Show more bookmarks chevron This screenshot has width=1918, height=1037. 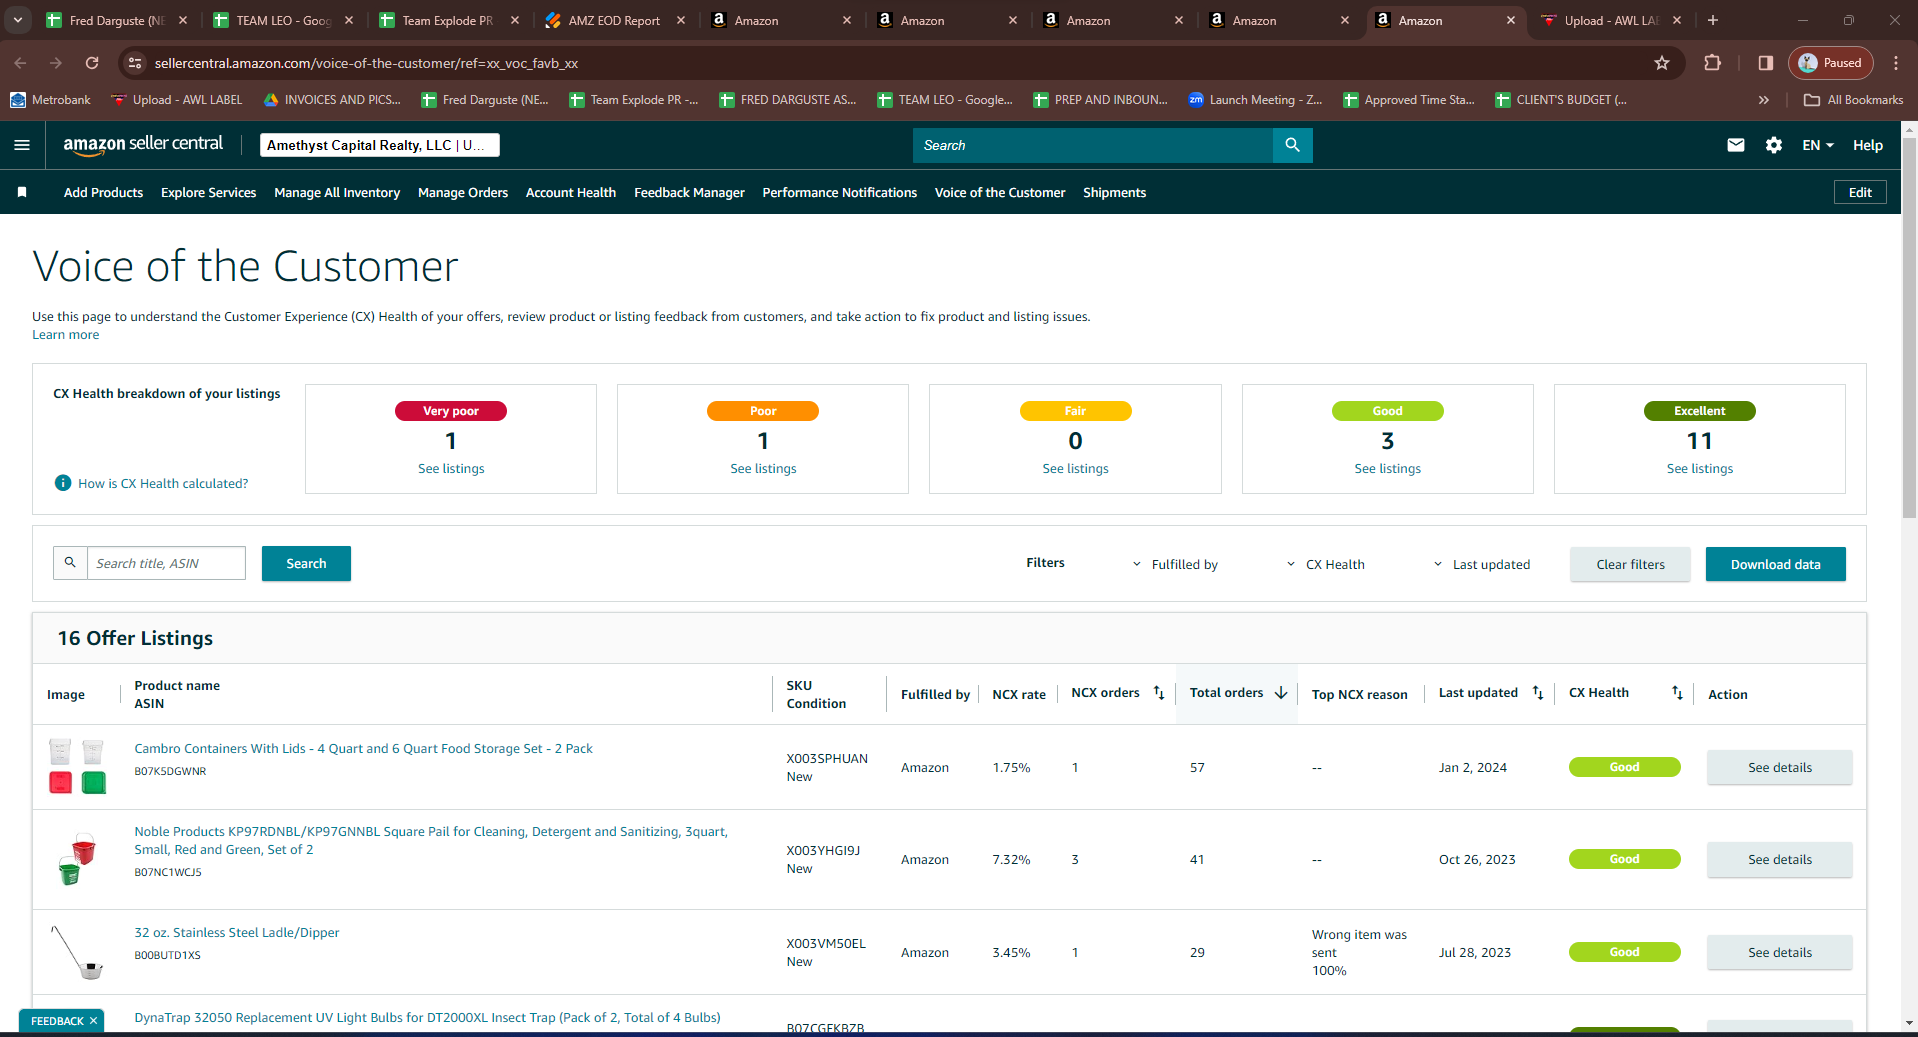pyautogui.click(x=1764, y=100)
